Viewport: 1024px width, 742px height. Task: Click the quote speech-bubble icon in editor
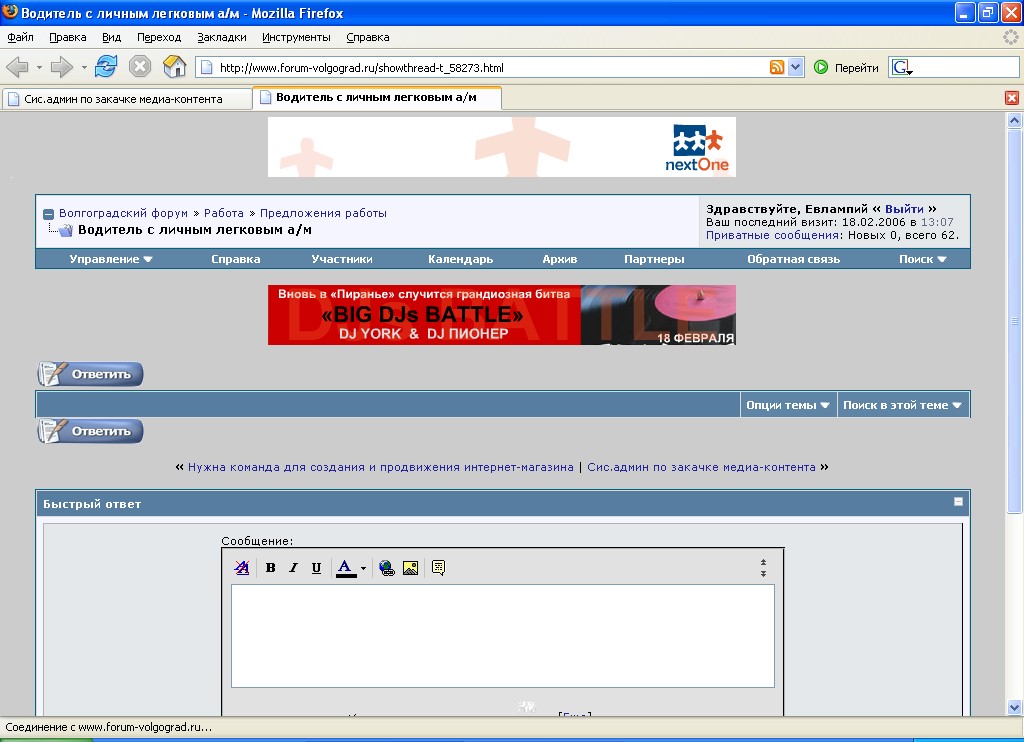point(438,568)
